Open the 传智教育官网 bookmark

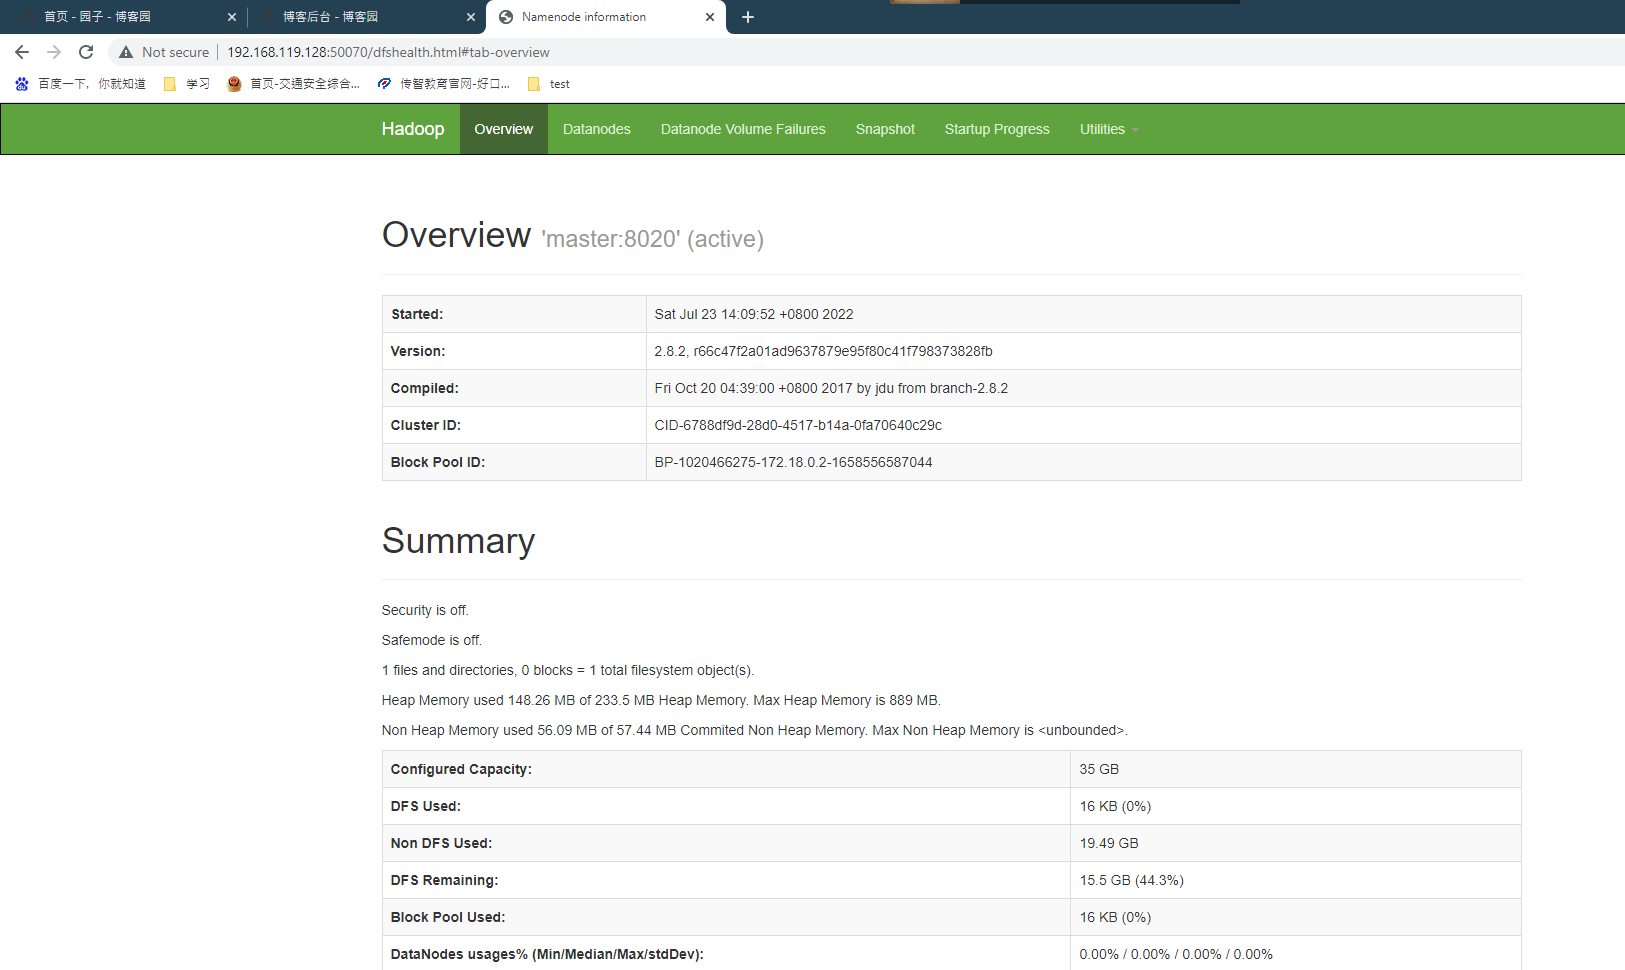[444, 84]
